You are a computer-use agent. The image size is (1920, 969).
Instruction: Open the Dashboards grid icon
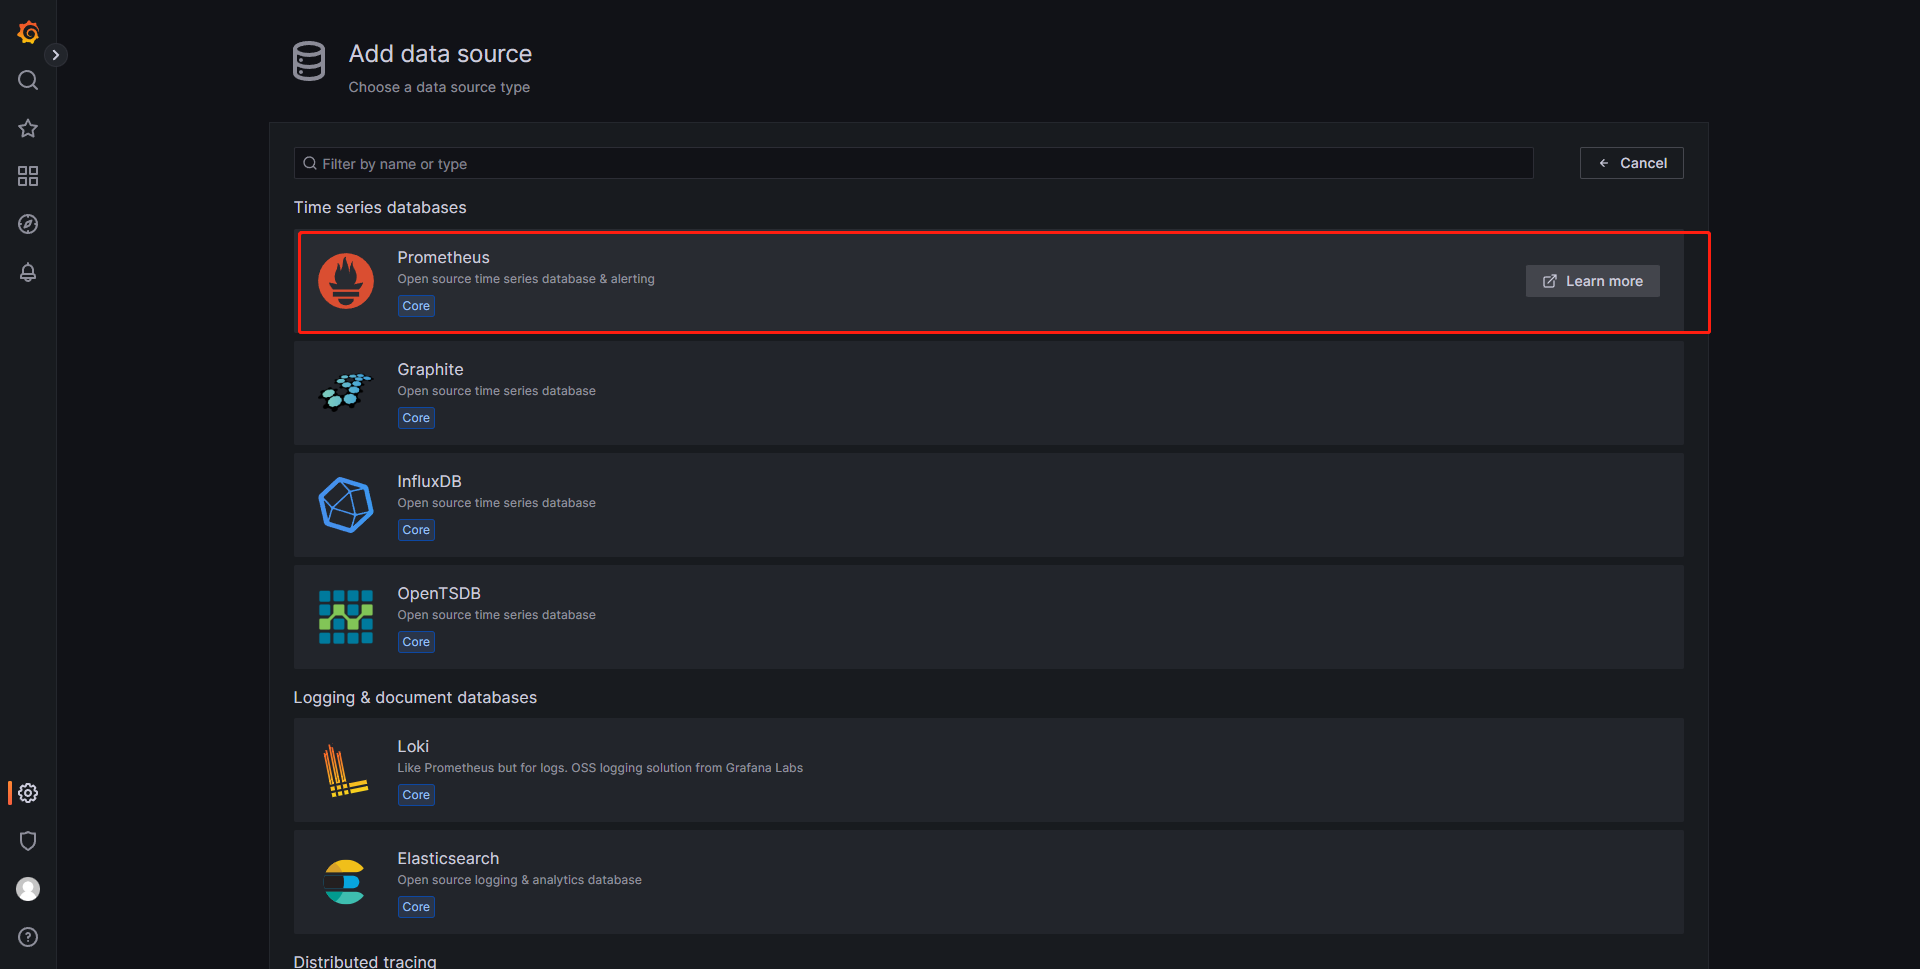(x=28, y=176)
